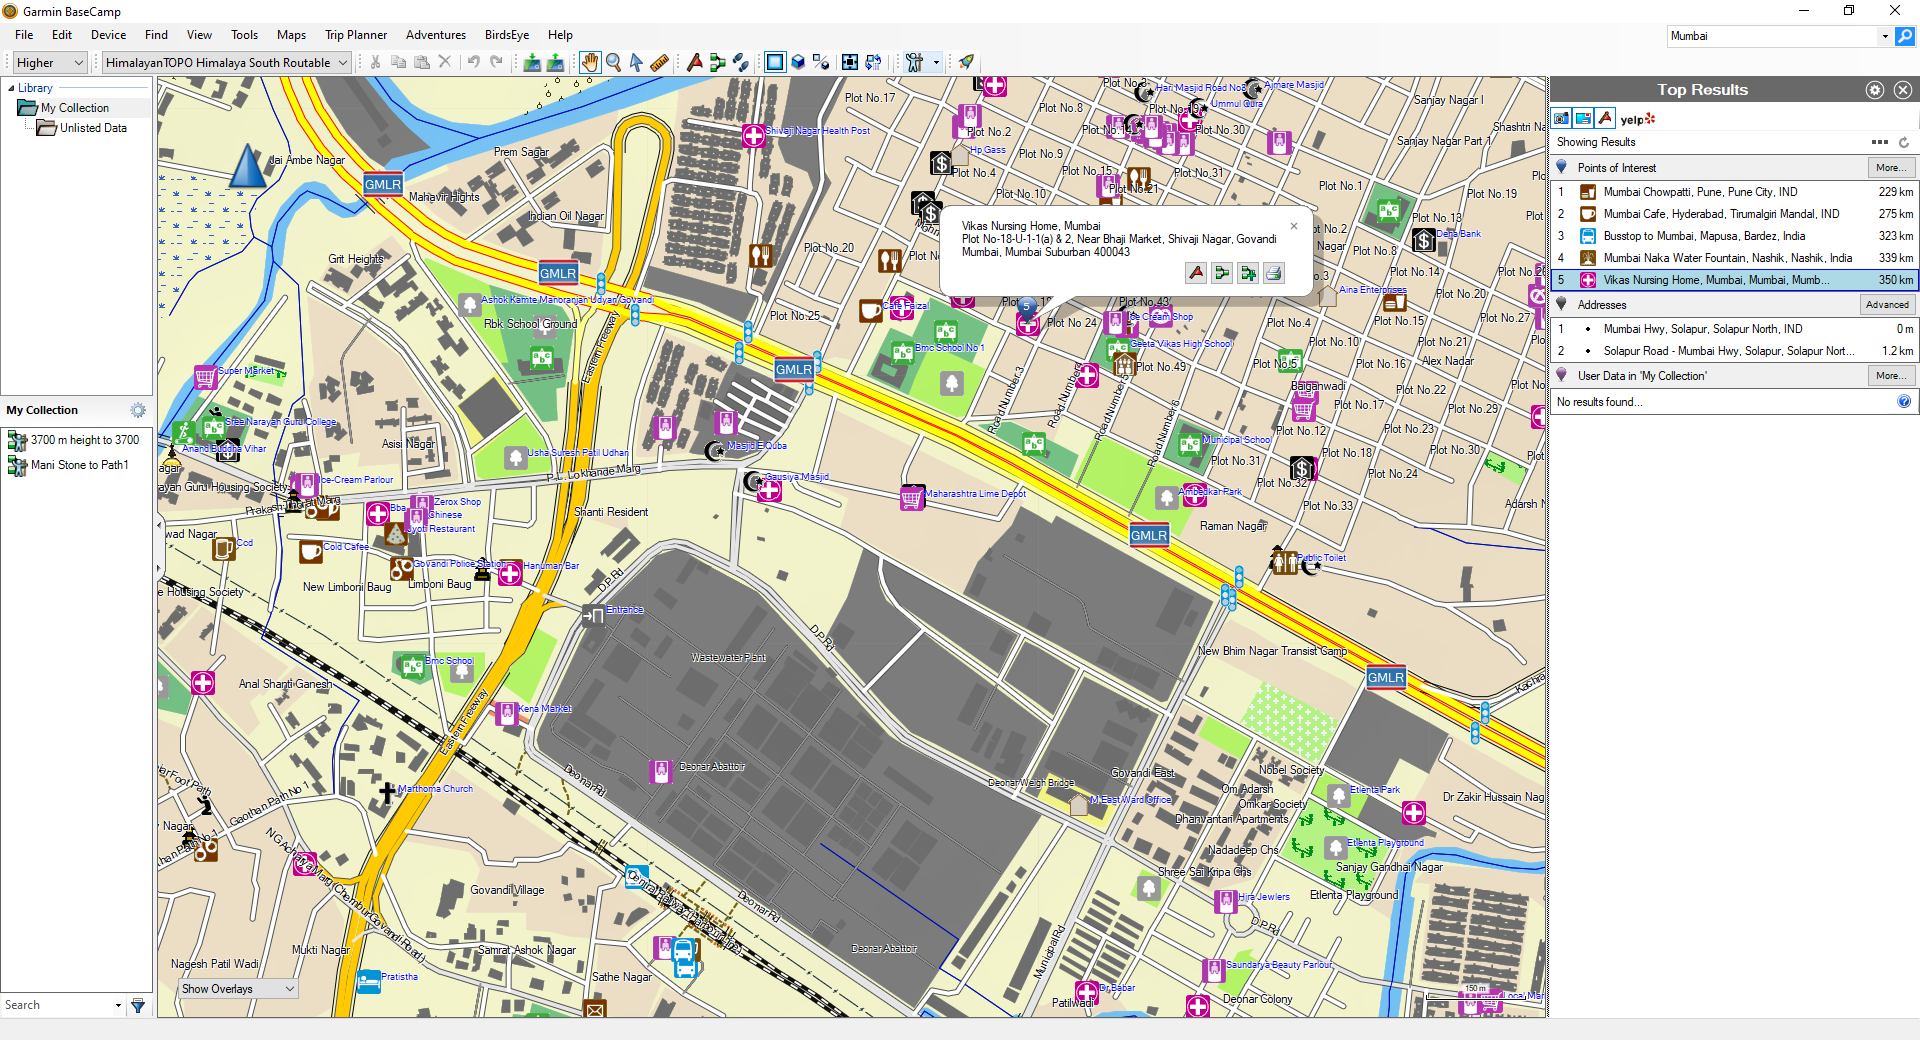The width and height of the screenshot is (1920, 1040).
Task: Choose the Select arrow tool
Action: 636,62
